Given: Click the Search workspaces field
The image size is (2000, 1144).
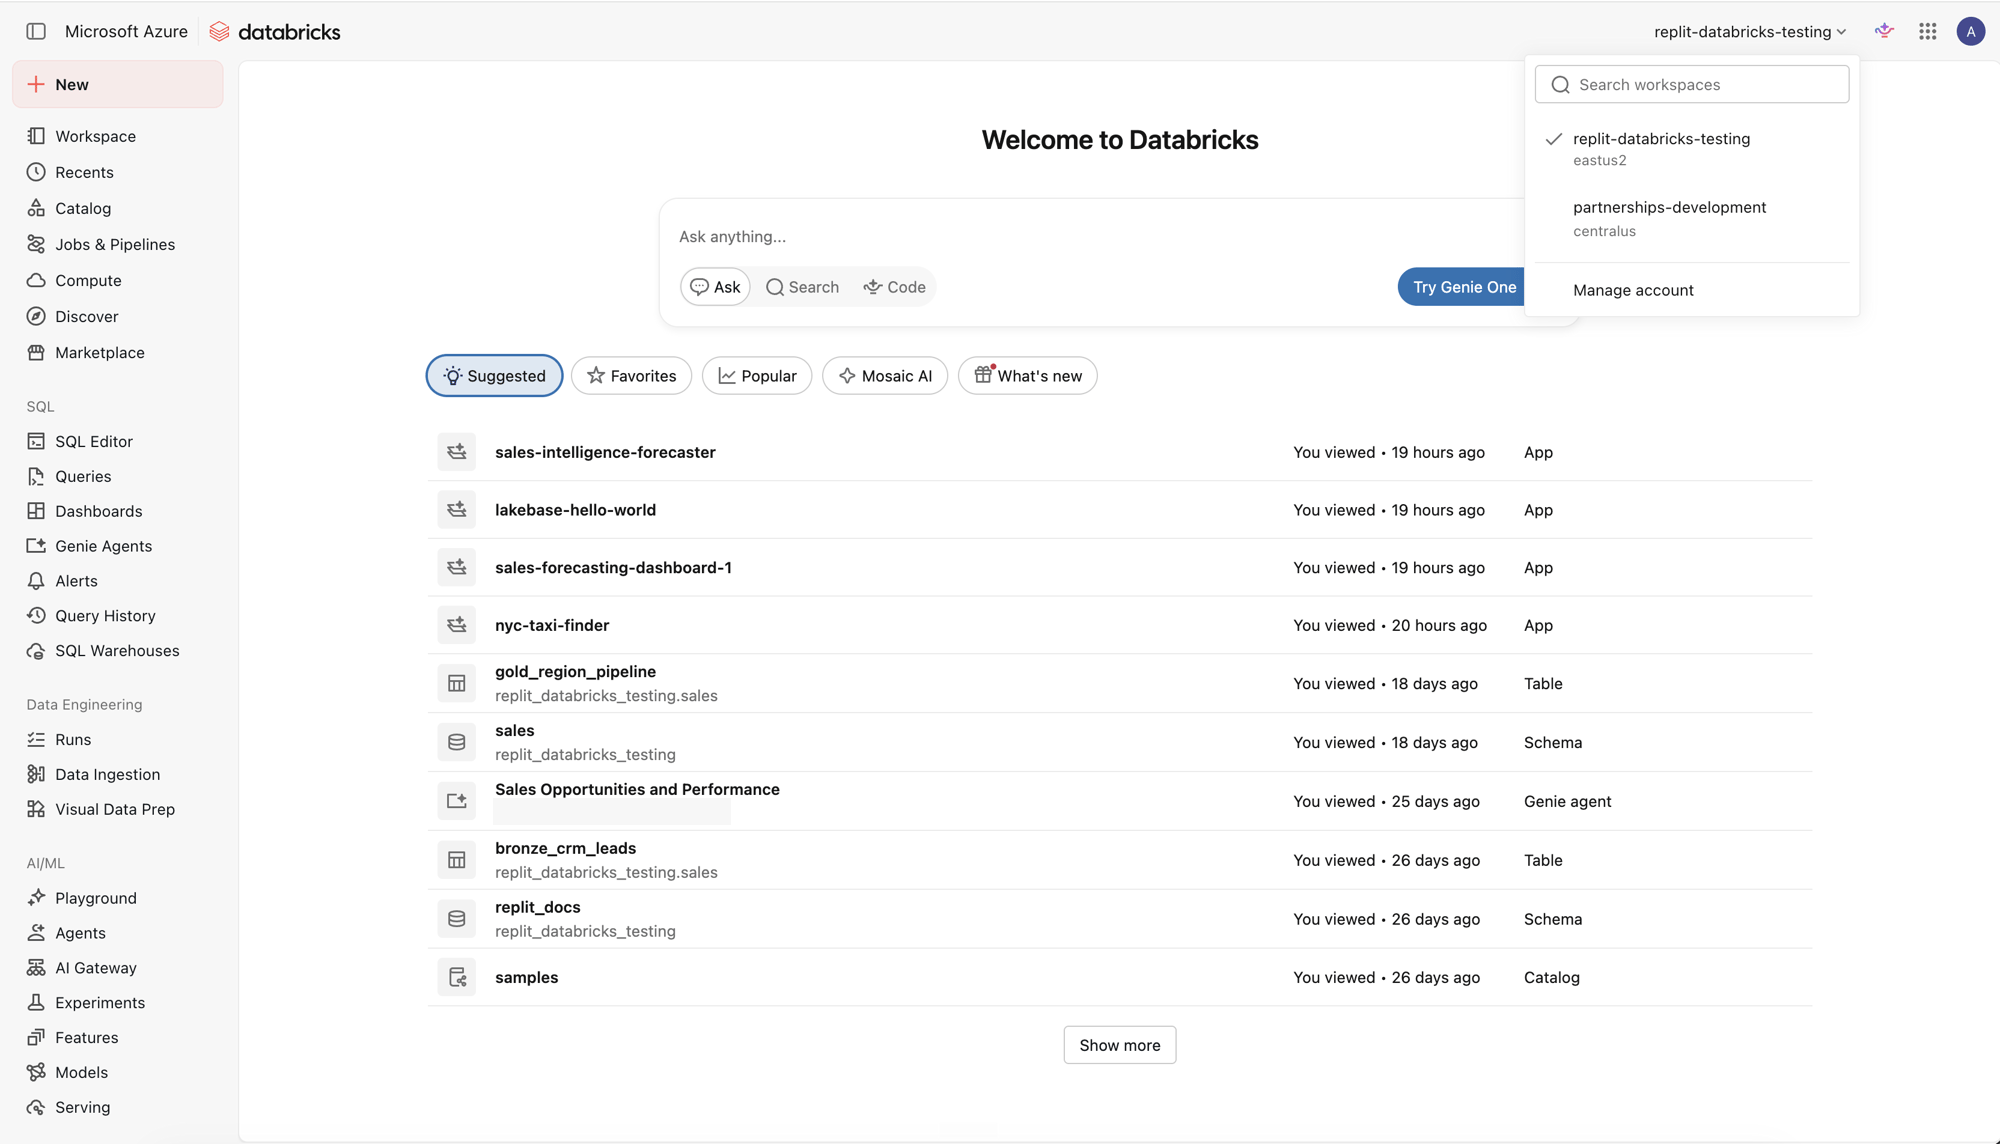Looking at the screenshot, I should pos(1692,84).
